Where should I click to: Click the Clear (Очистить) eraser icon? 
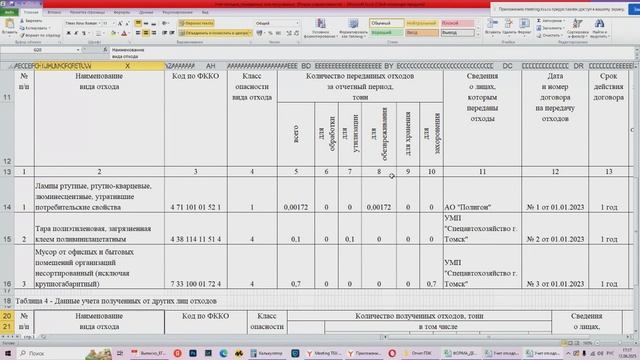[539, 35]
